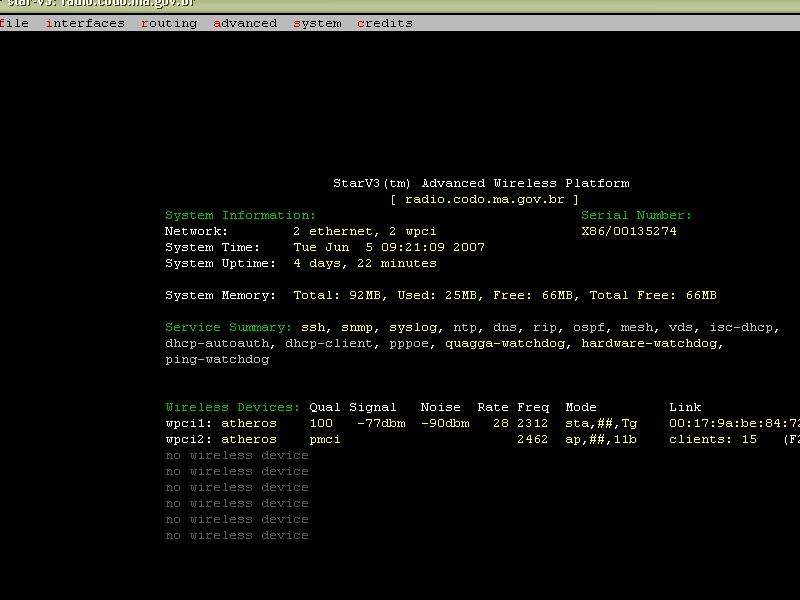The image size is (800, 600).
Task: Click the ospf service entry
Action: pos(588,328)
